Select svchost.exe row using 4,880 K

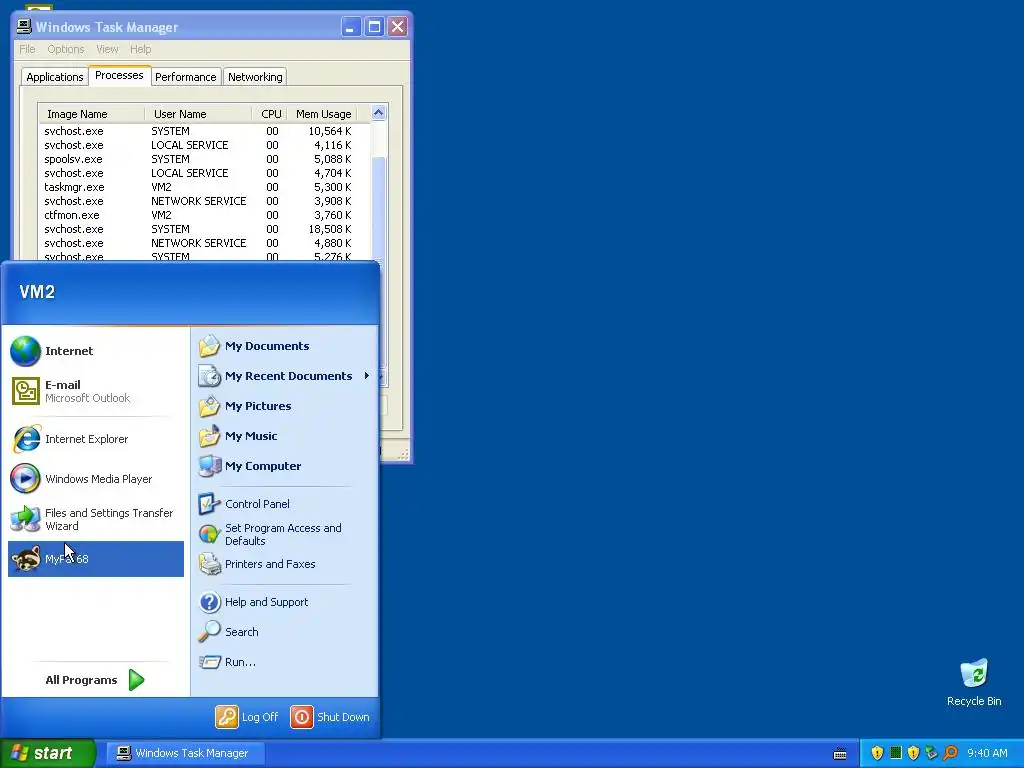tap(204, 243)
